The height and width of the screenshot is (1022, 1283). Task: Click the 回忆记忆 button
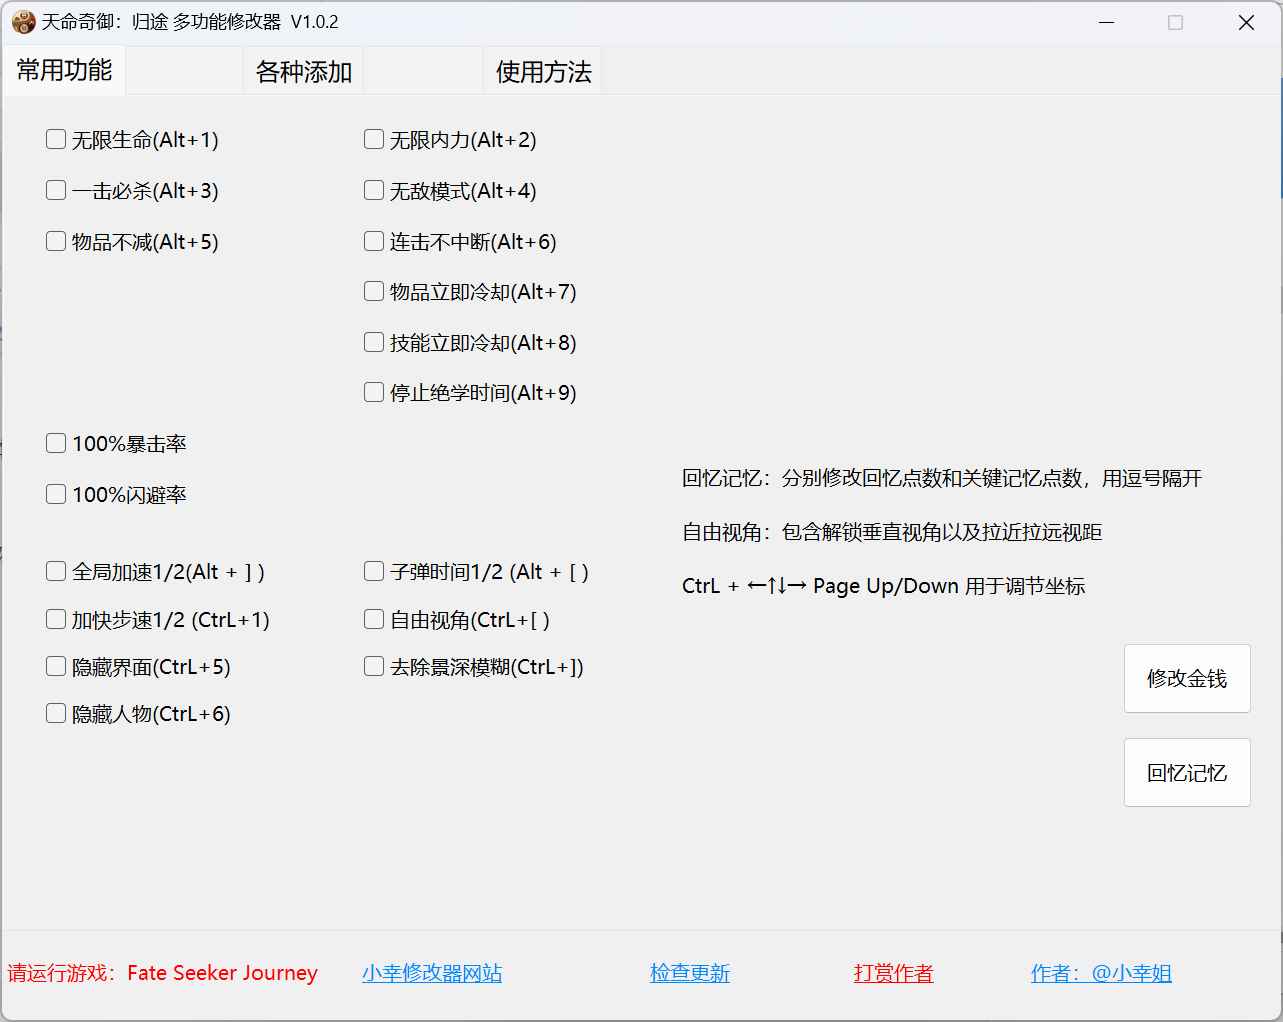[x=1187, y=772]
